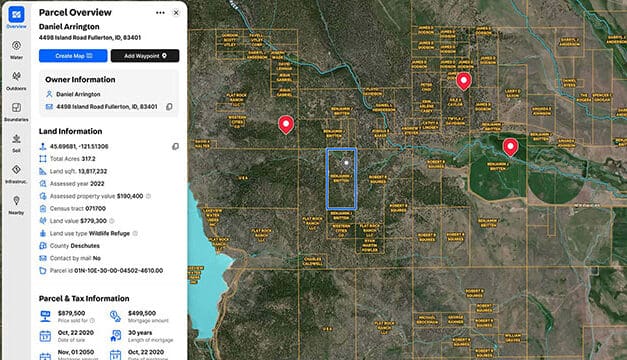
Task: Click the Mortgage amount icon
Action: pos(116,316)
